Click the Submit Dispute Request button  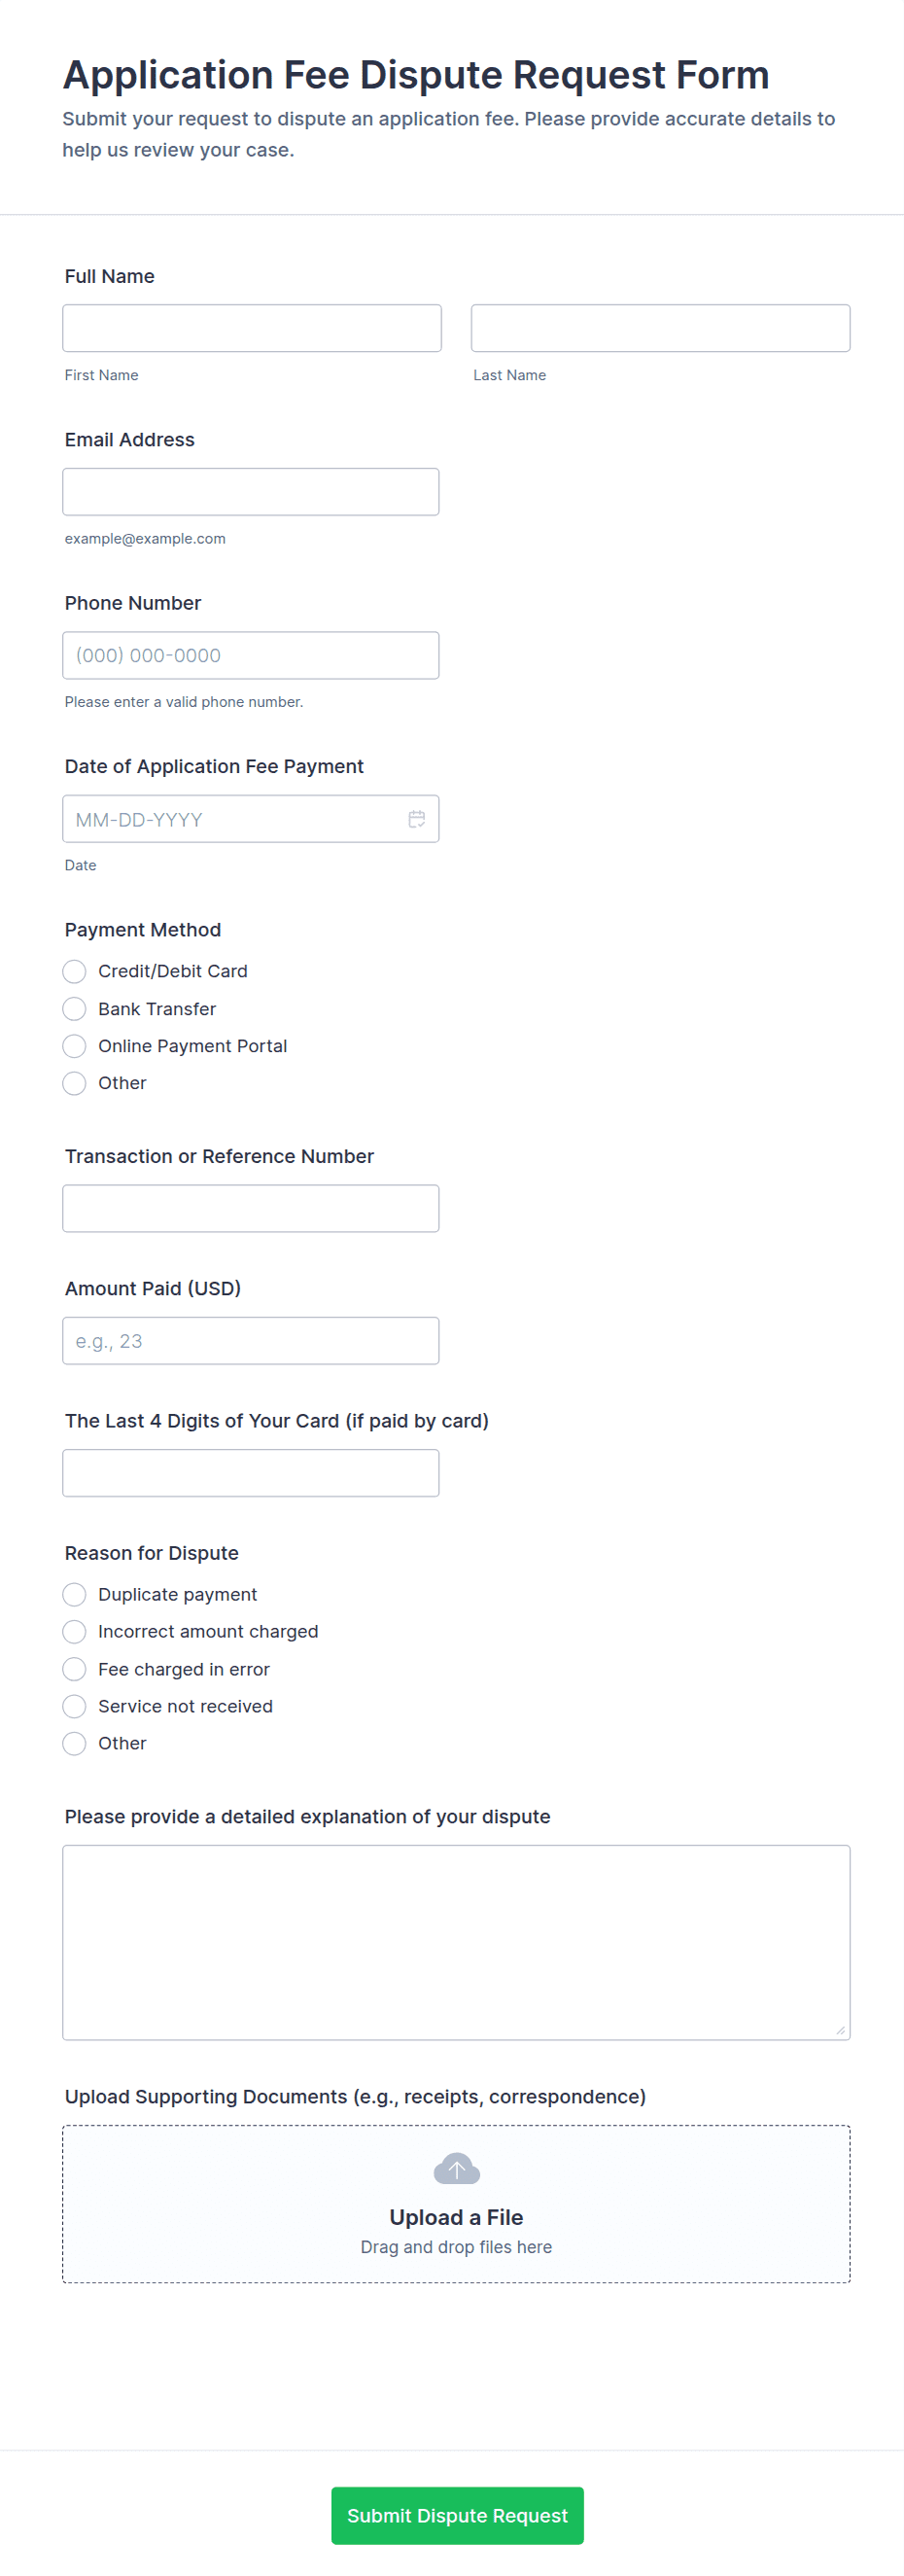pyautogui.click(x=457, y=2515)
